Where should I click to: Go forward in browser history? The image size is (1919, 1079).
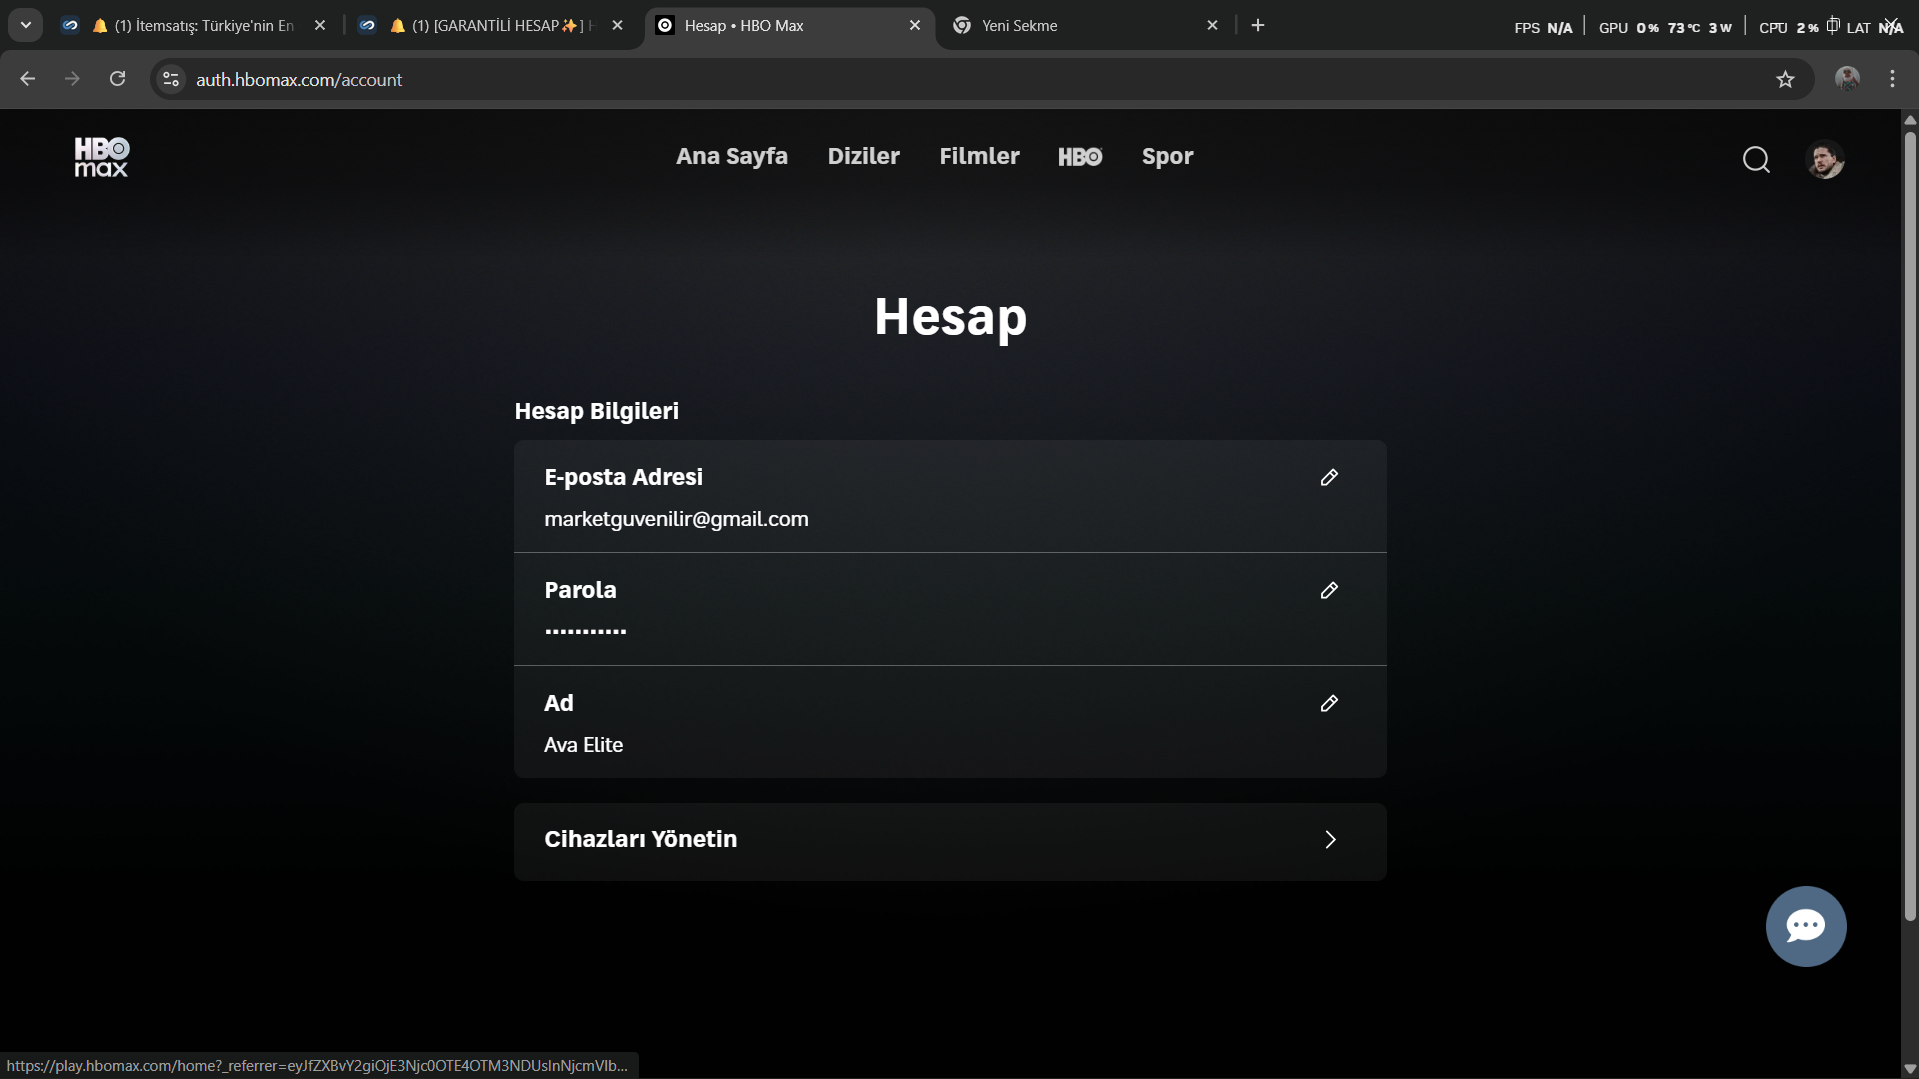72,79
